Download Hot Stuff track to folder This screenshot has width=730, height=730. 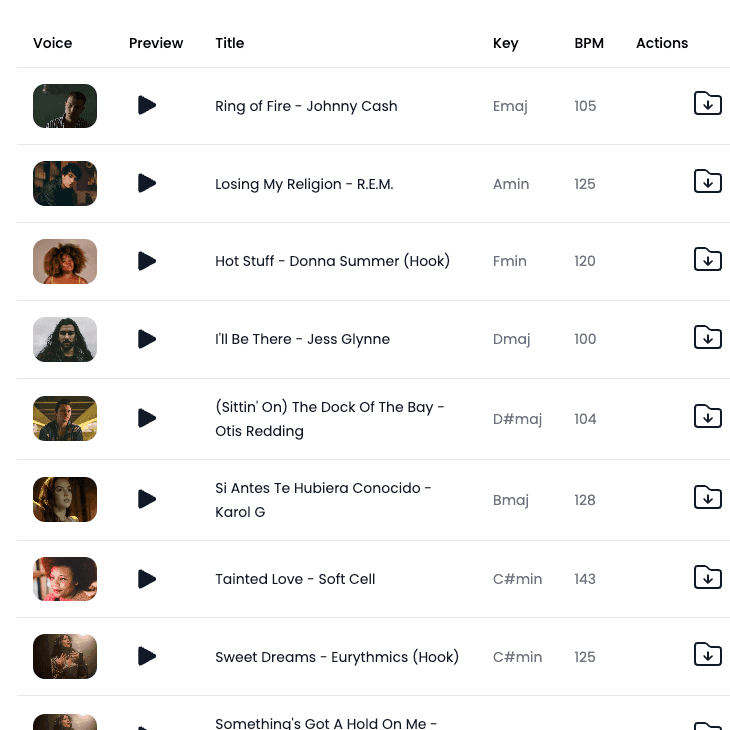(x=708, y=259)
